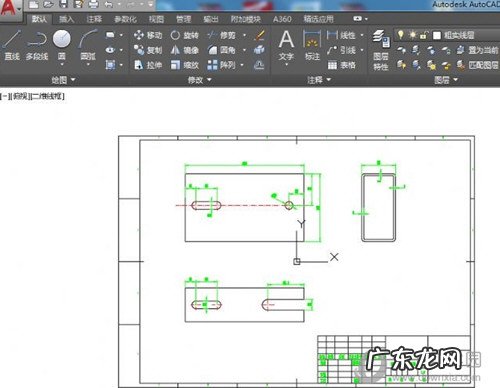Switch to the Manage (管理) ribbon tab

(183, 19)
